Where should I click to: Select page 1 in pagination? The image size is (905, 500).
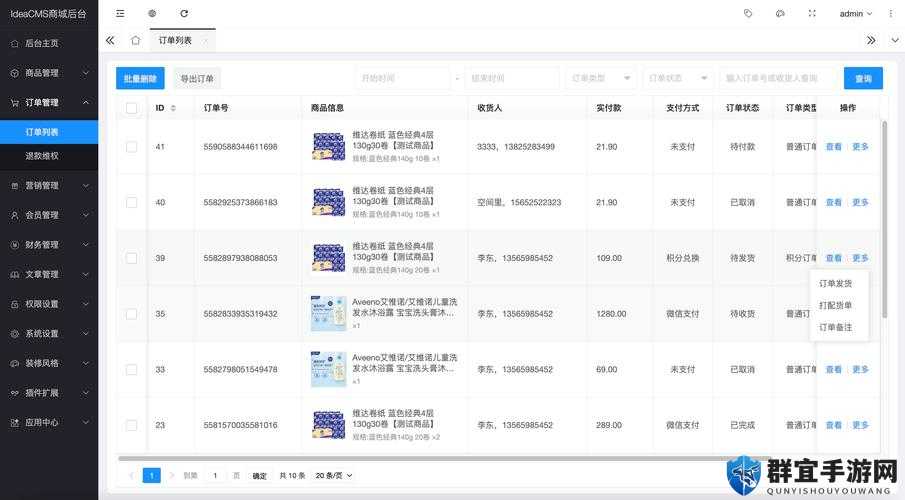point(151,475)
